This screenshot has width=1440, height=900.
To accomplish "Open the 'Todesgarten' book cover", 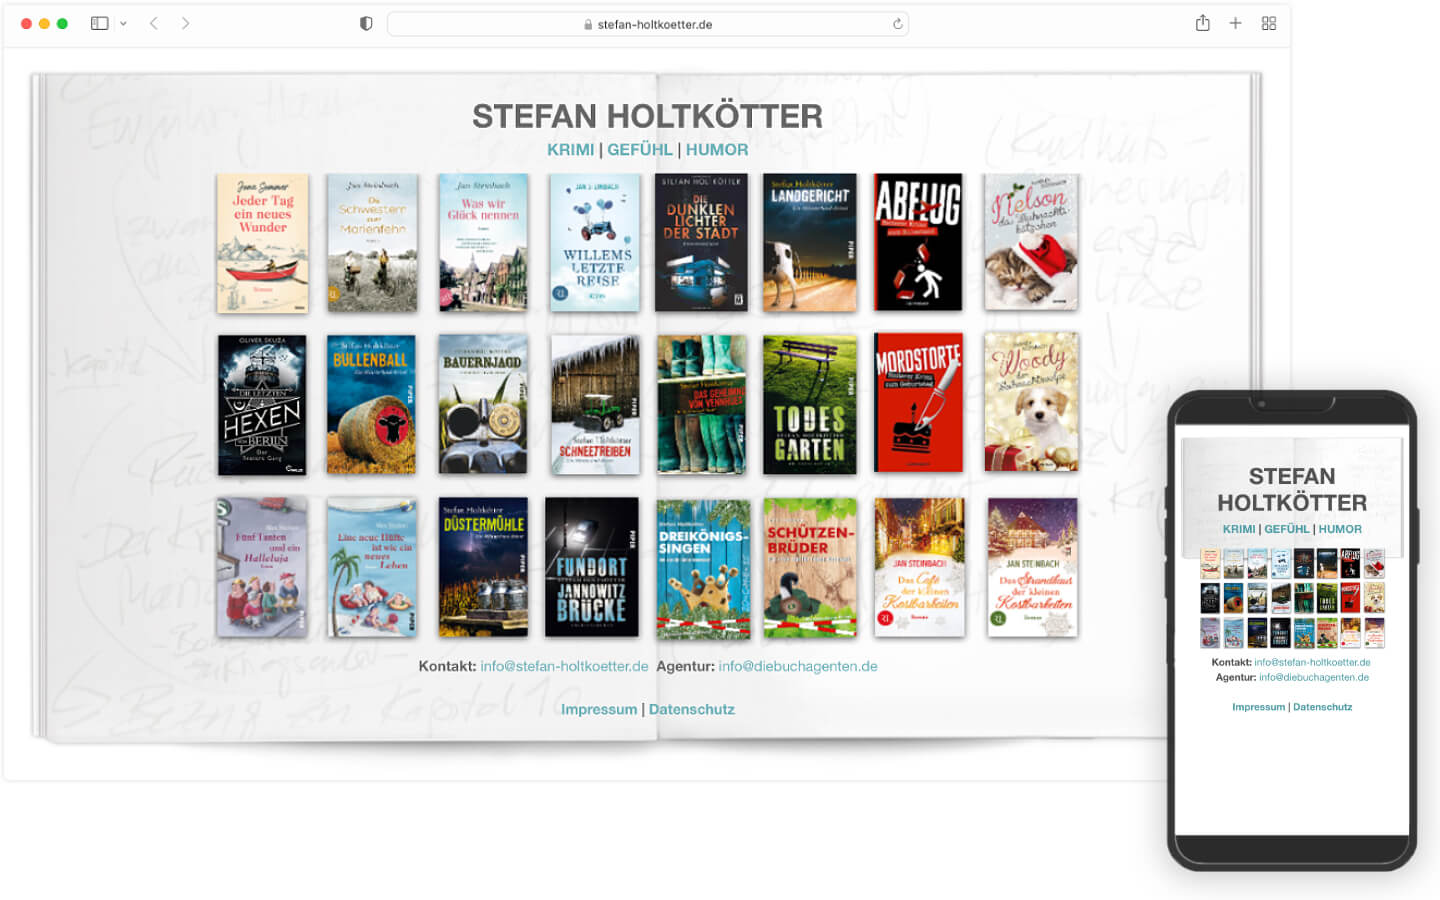I will 810,405.
